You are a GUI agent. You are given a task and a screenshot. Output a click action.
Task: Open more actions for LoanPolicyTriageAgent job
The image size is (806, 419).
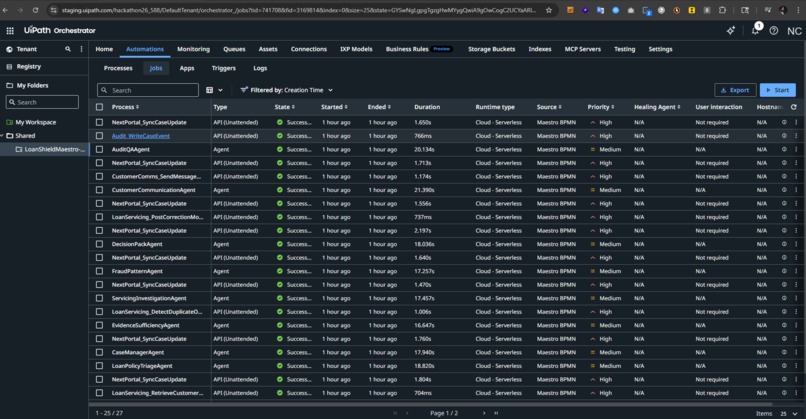coord(796,366)
